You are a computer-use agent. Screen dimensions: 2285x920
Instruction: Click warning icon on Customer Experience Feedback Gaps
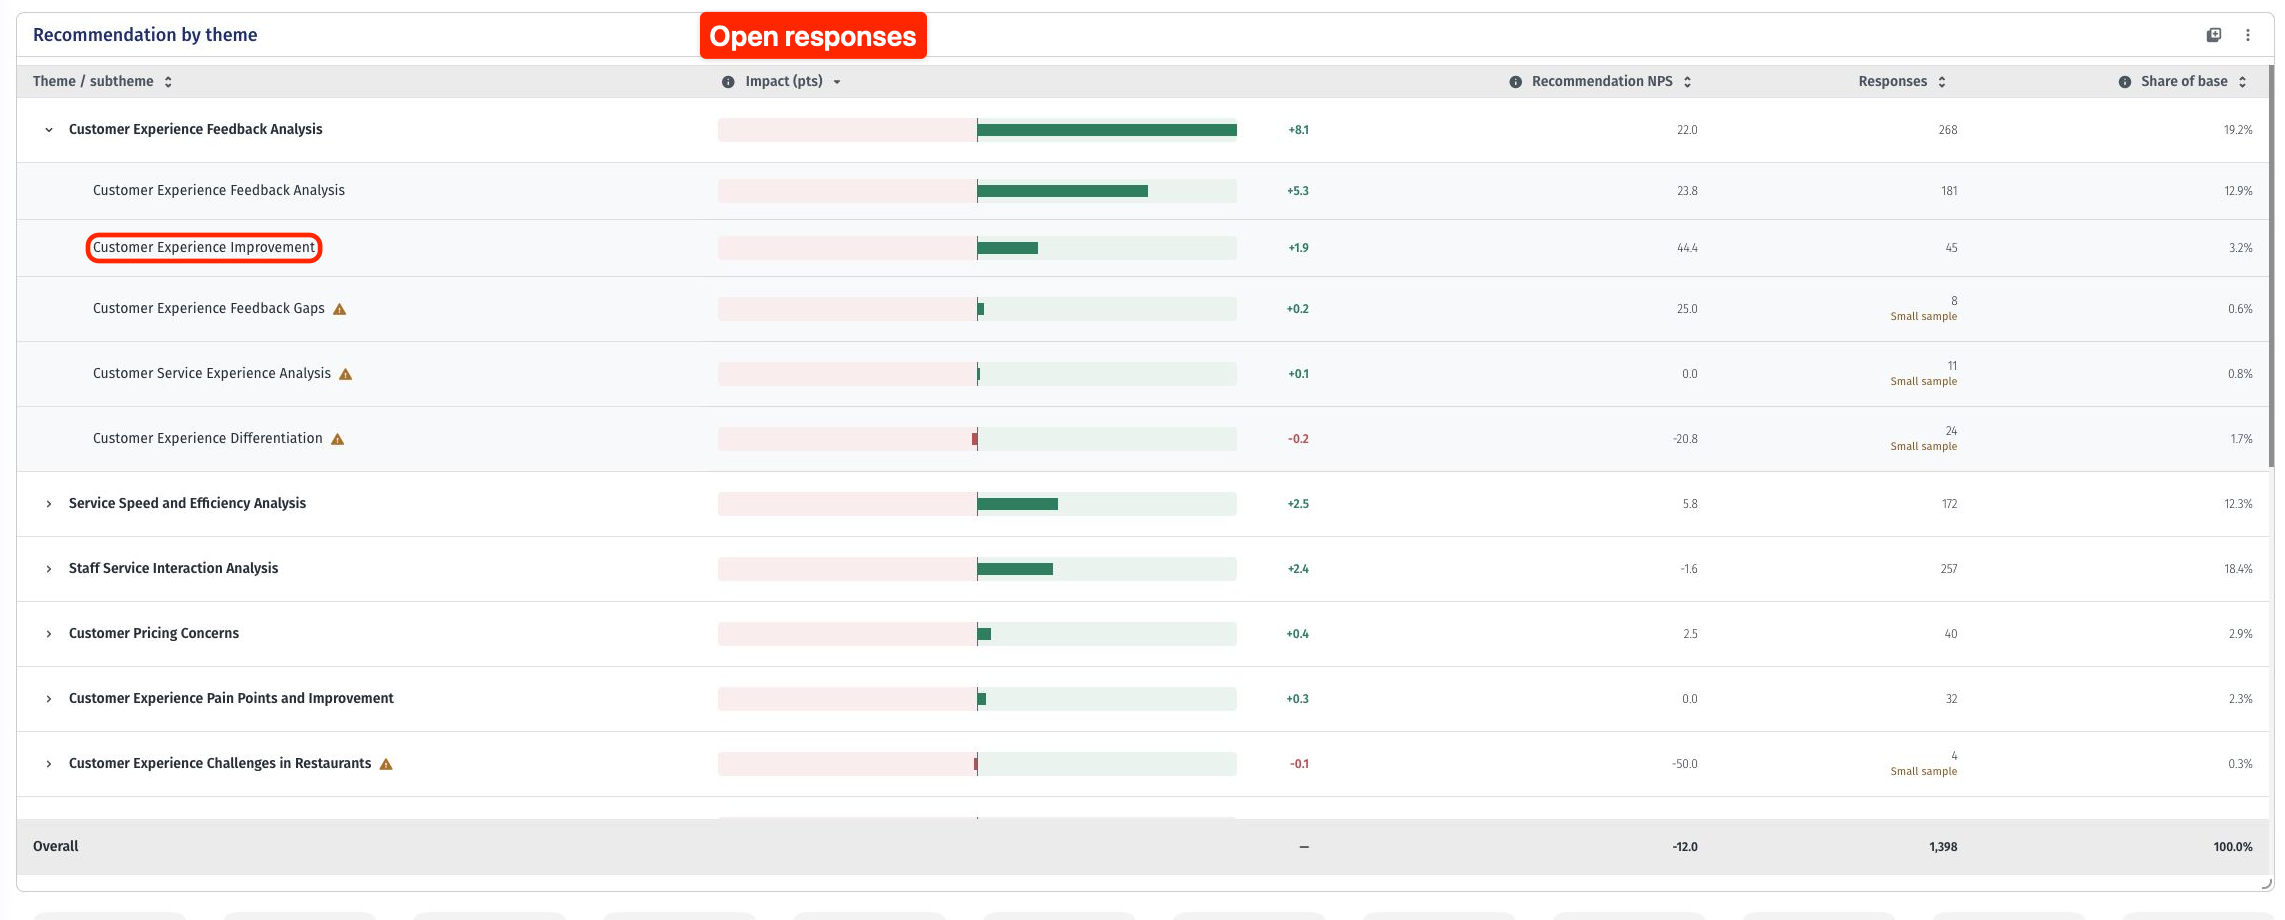[x=340, y=309]
